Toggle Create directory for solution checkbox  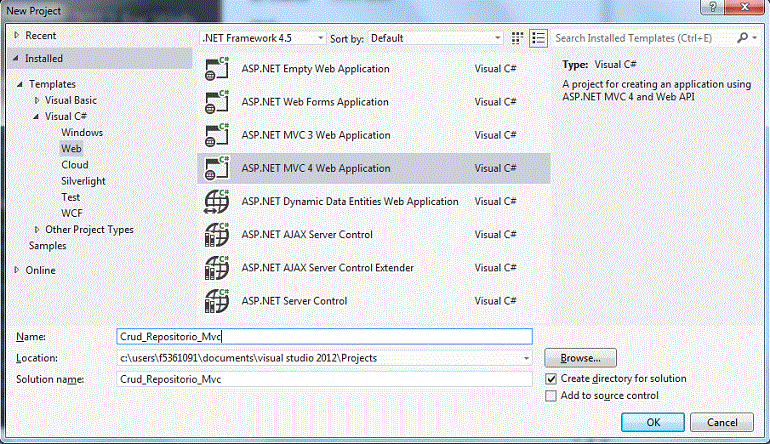[x=551, y=379]
